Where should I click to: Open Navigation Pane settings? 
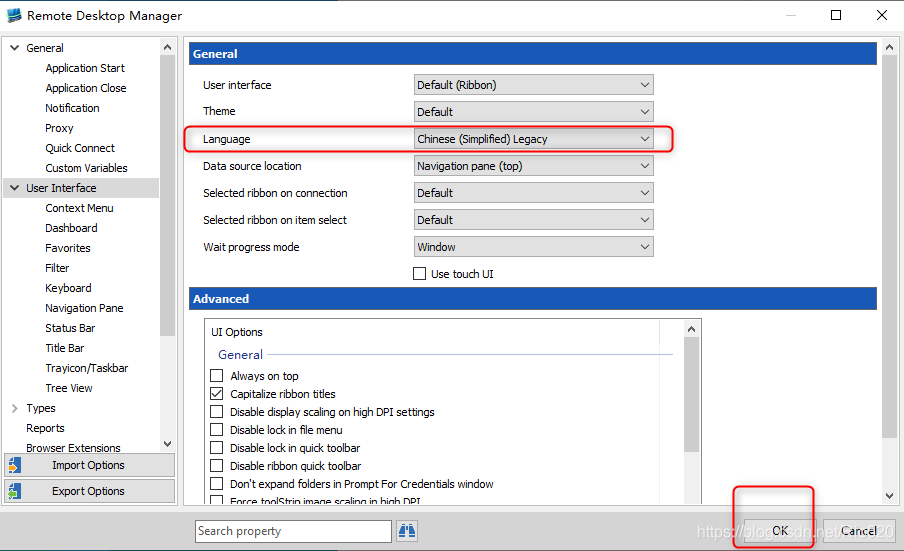(84, 308)
